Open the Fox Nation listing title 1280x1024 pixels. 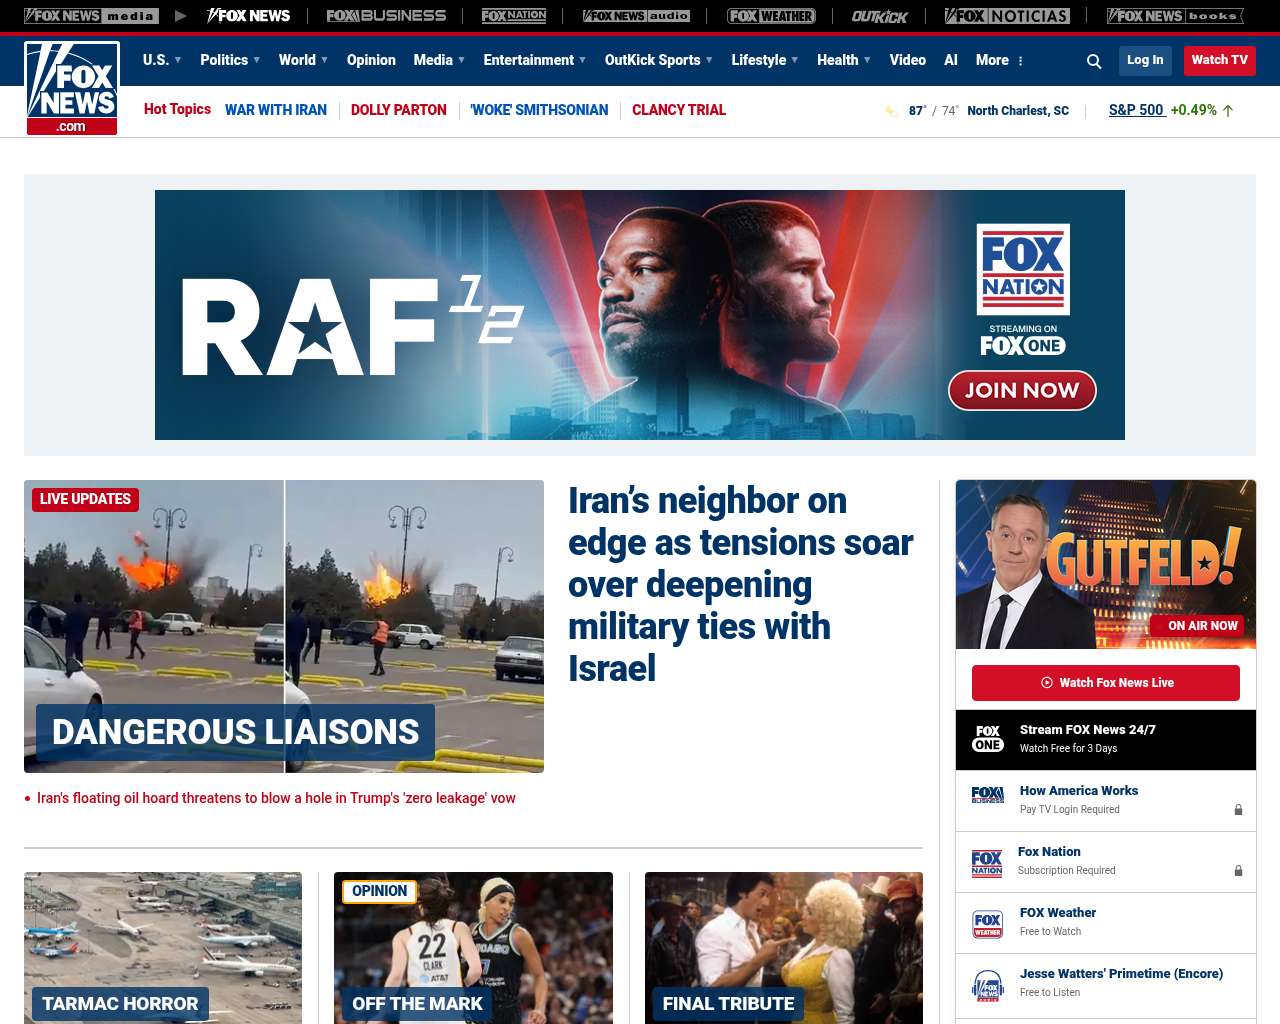click(1049, 852)
